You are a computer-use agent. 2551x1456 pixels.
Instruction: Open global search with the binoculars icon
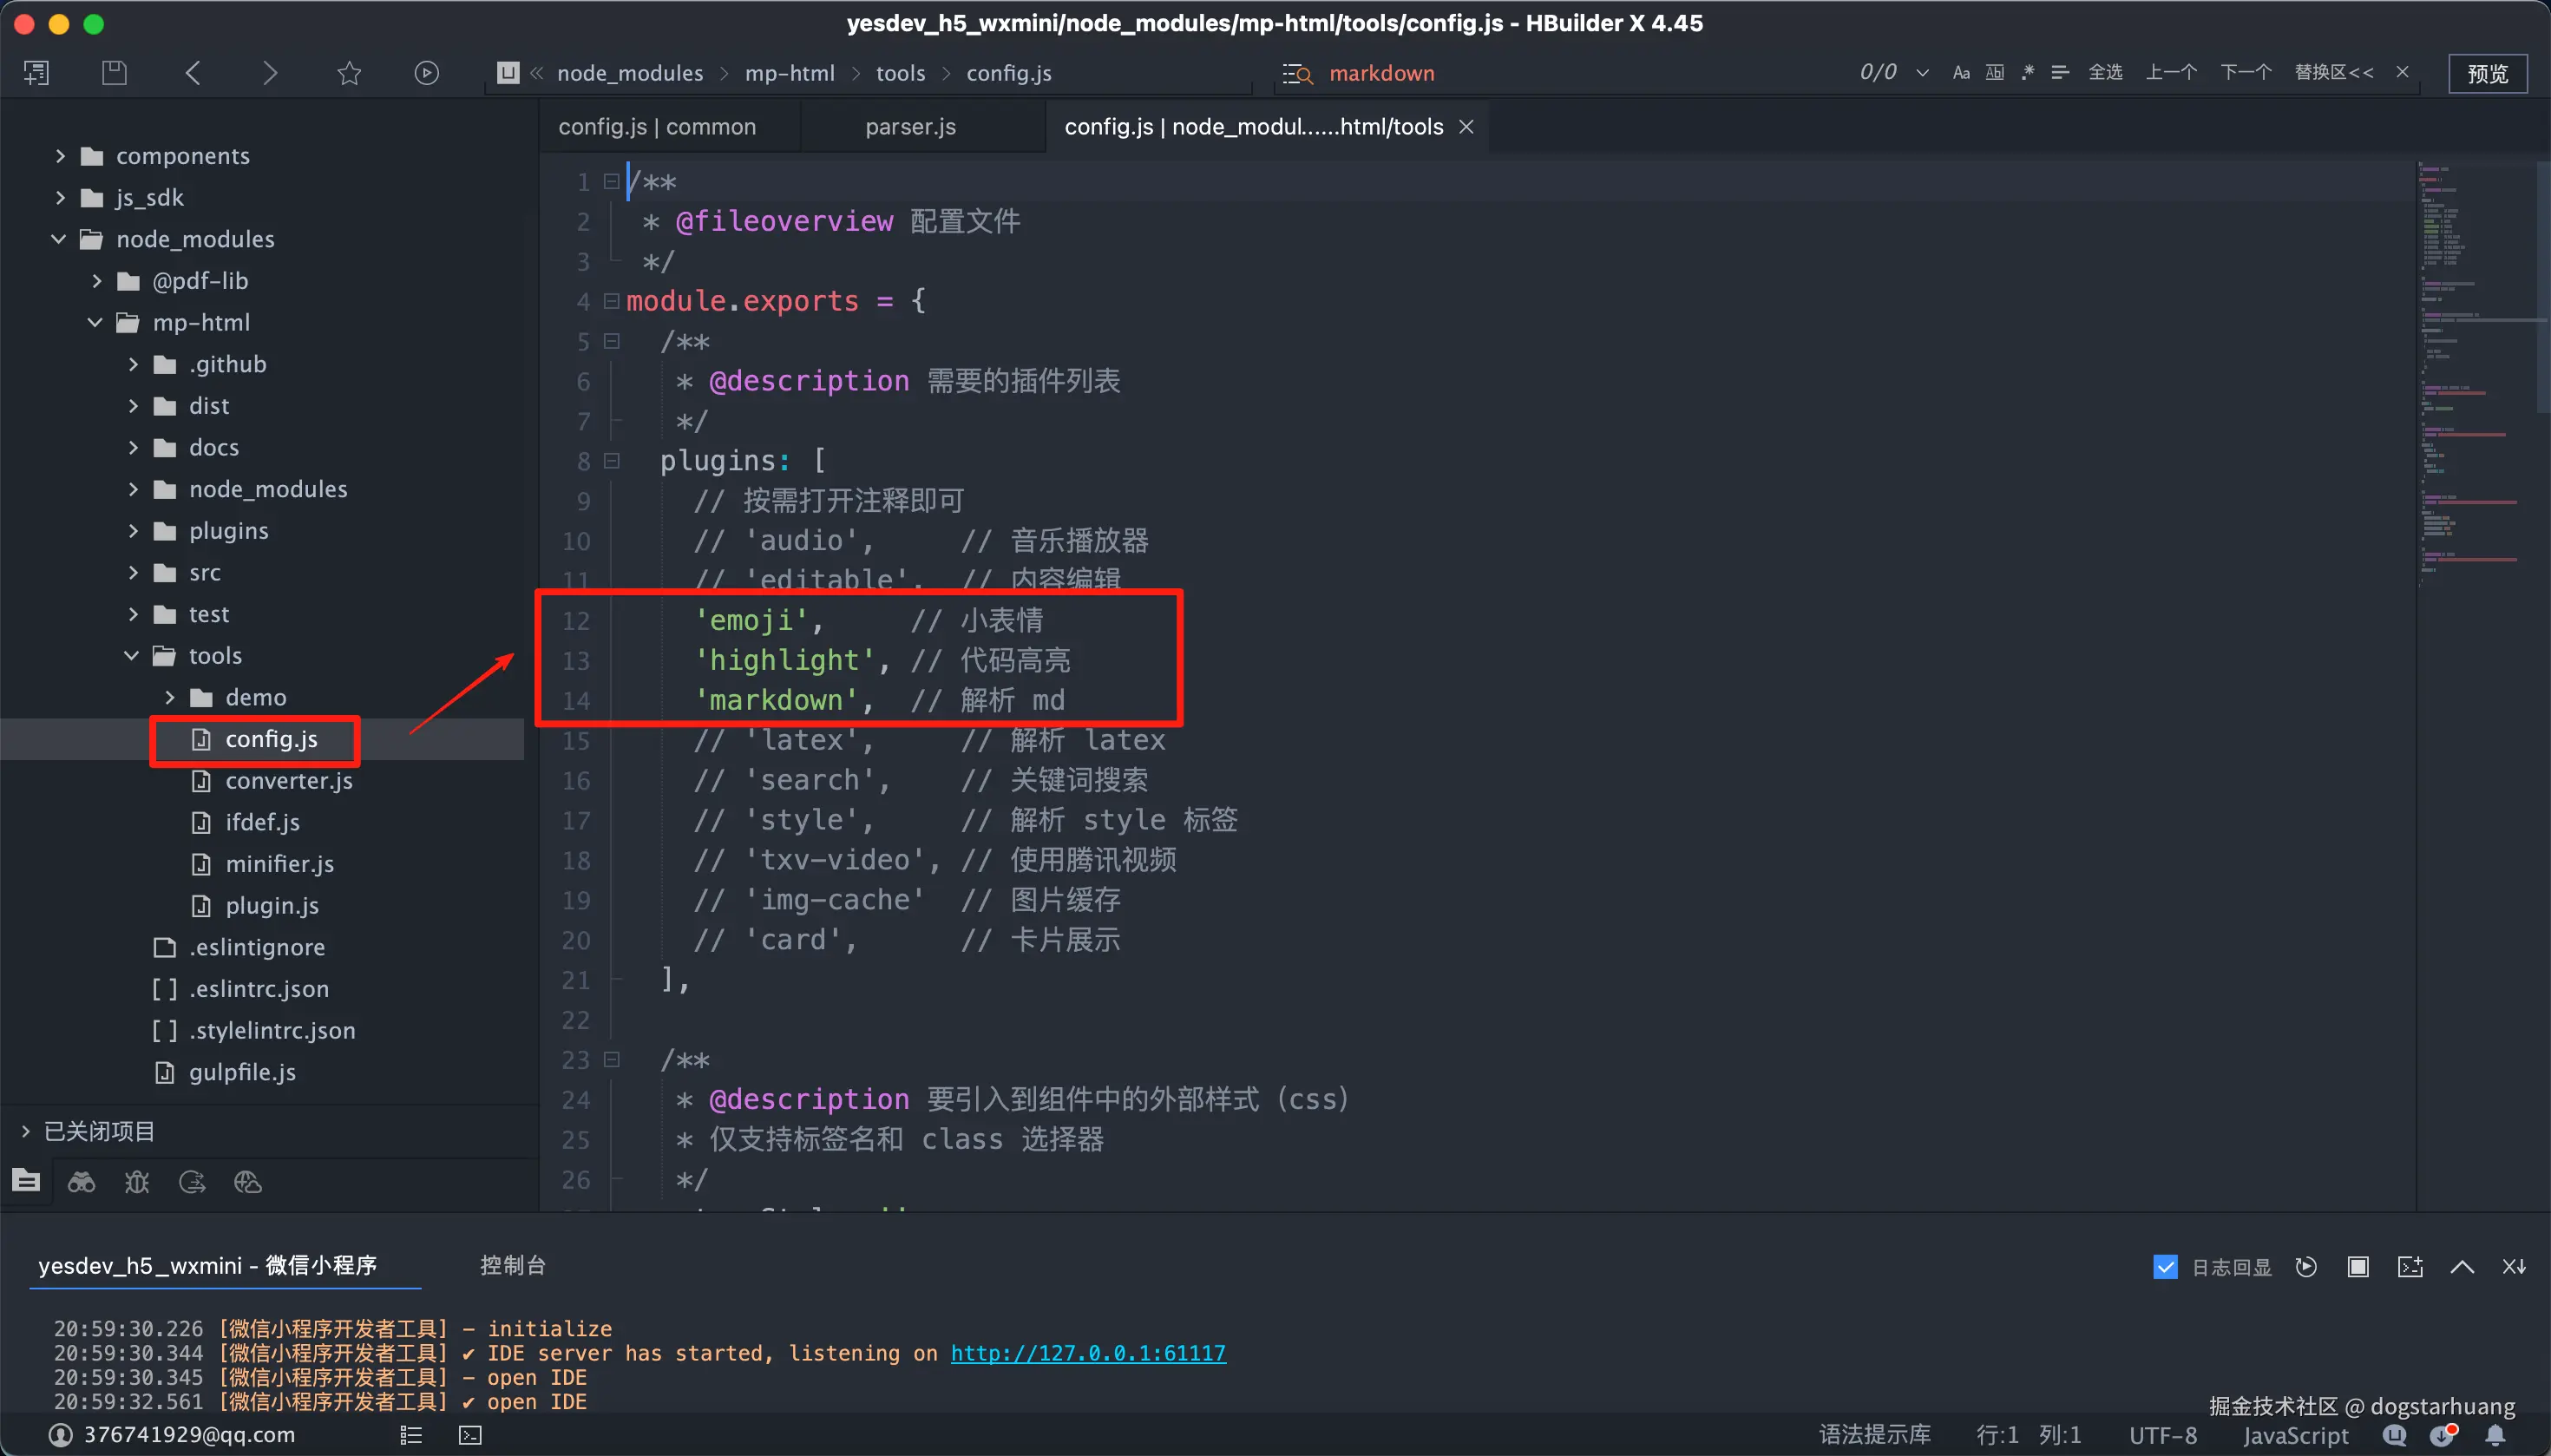tap(81, 1181)
